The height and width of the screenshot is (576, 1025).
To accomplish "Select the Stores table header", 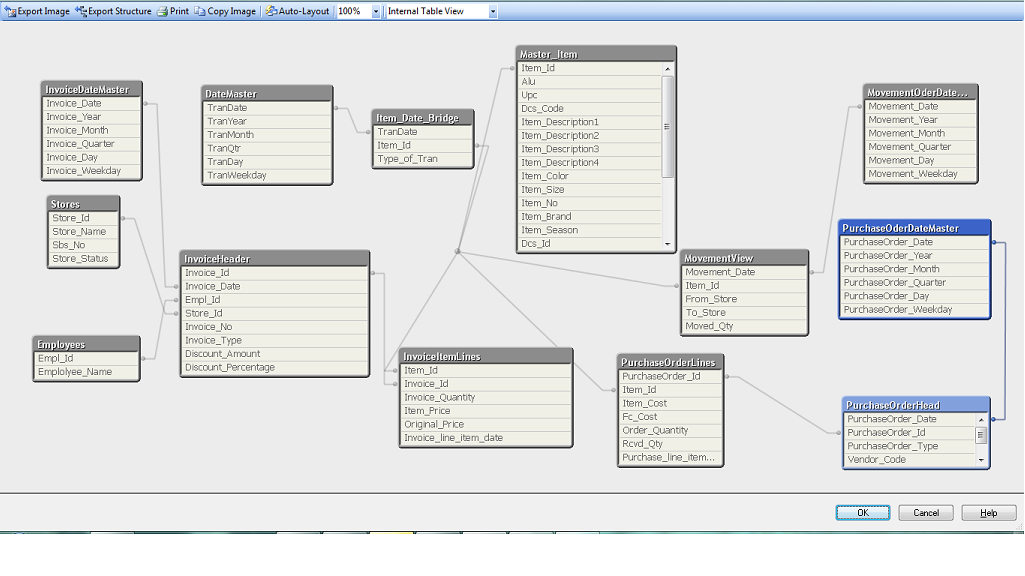I will click(80, 203).
